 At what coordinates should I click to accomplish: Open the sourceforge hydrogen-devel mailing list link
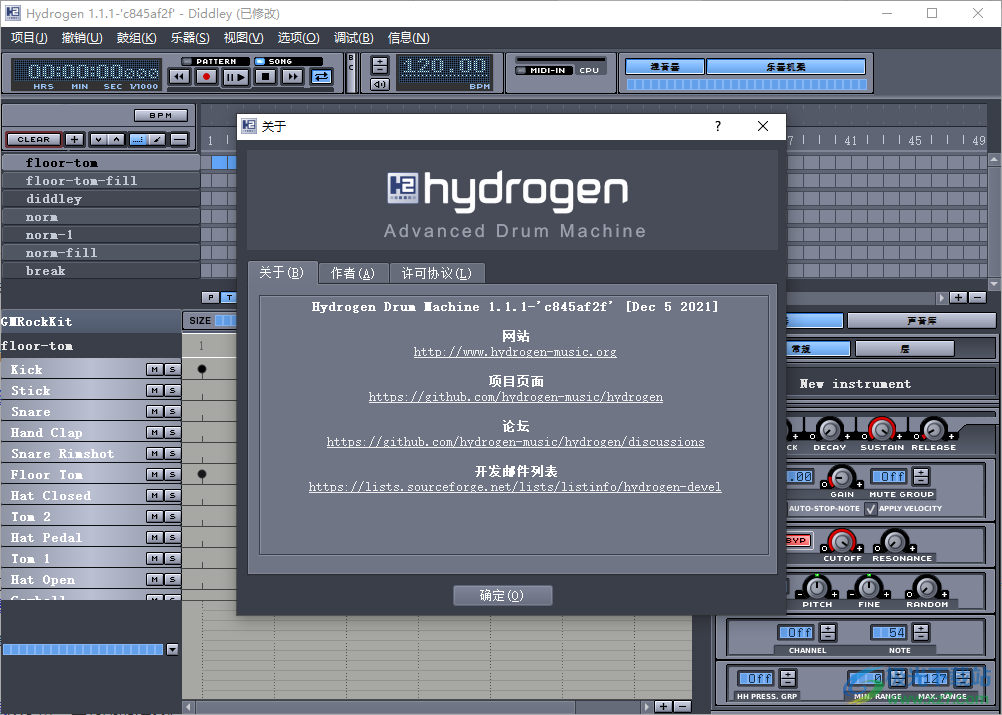point(515,487)
